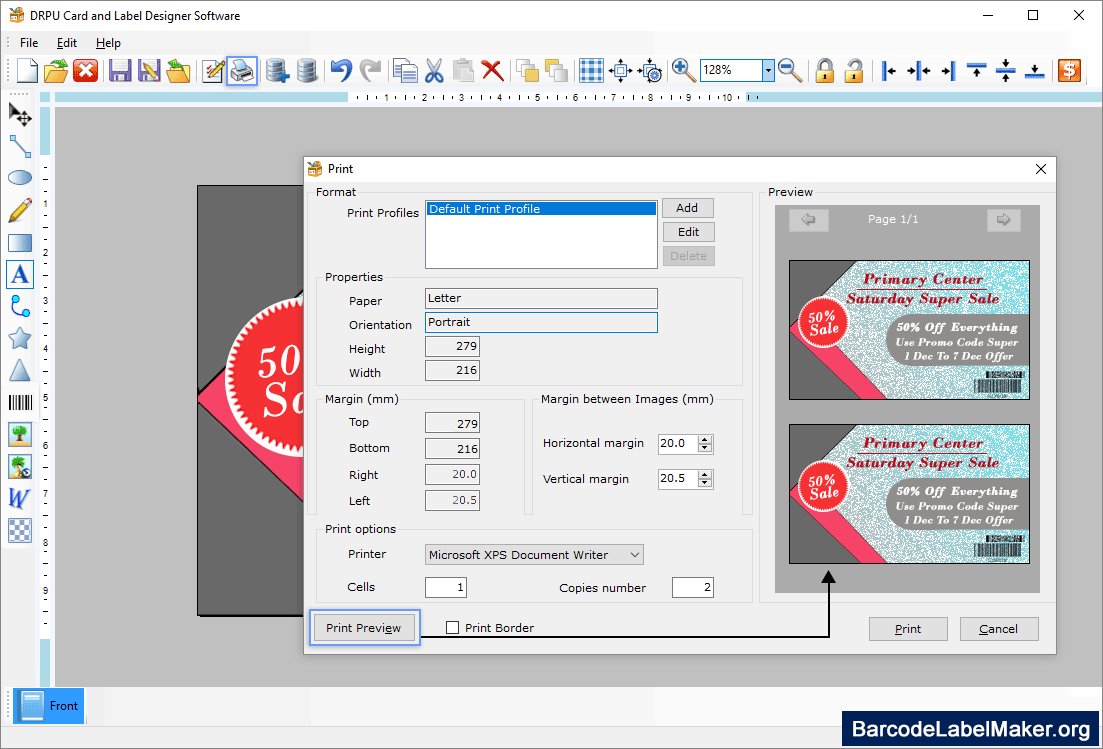Select the Star shape tool

pyautogui.click(x=20, y=338)
